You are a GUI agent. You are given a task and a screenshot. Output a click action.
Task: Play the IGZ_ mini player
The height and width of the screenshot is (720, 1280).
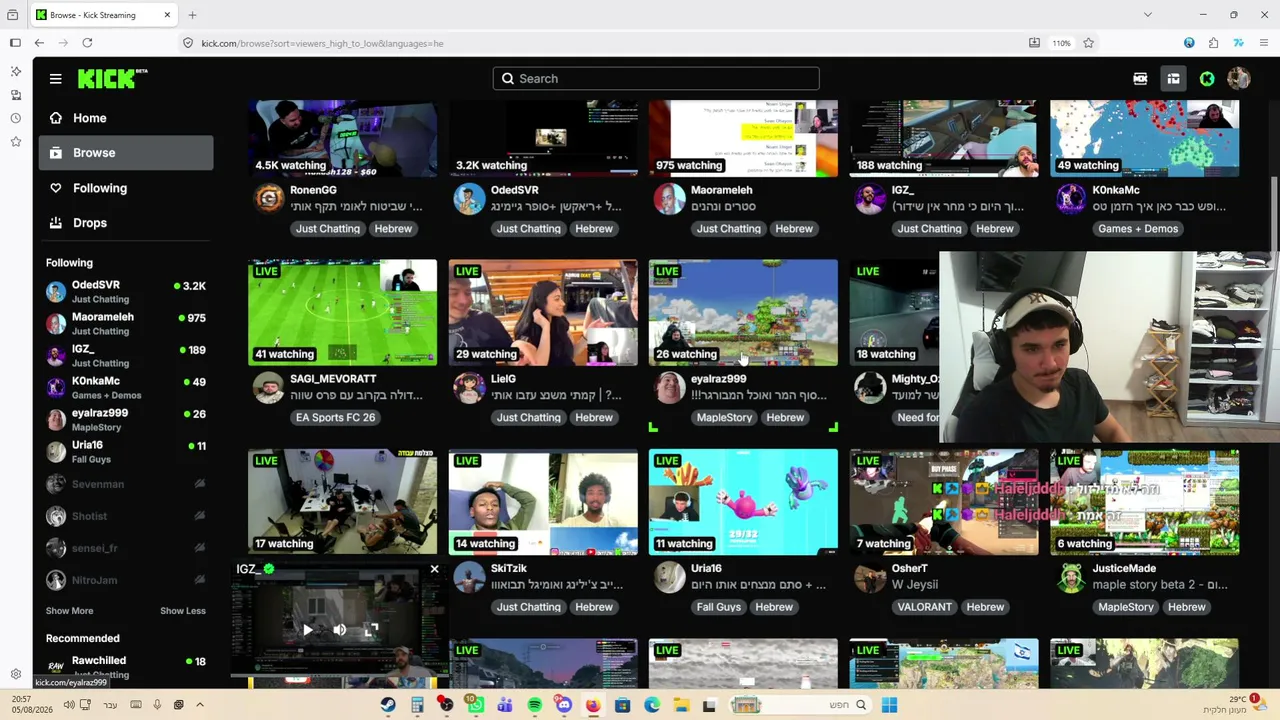click(x=307, y=630)
